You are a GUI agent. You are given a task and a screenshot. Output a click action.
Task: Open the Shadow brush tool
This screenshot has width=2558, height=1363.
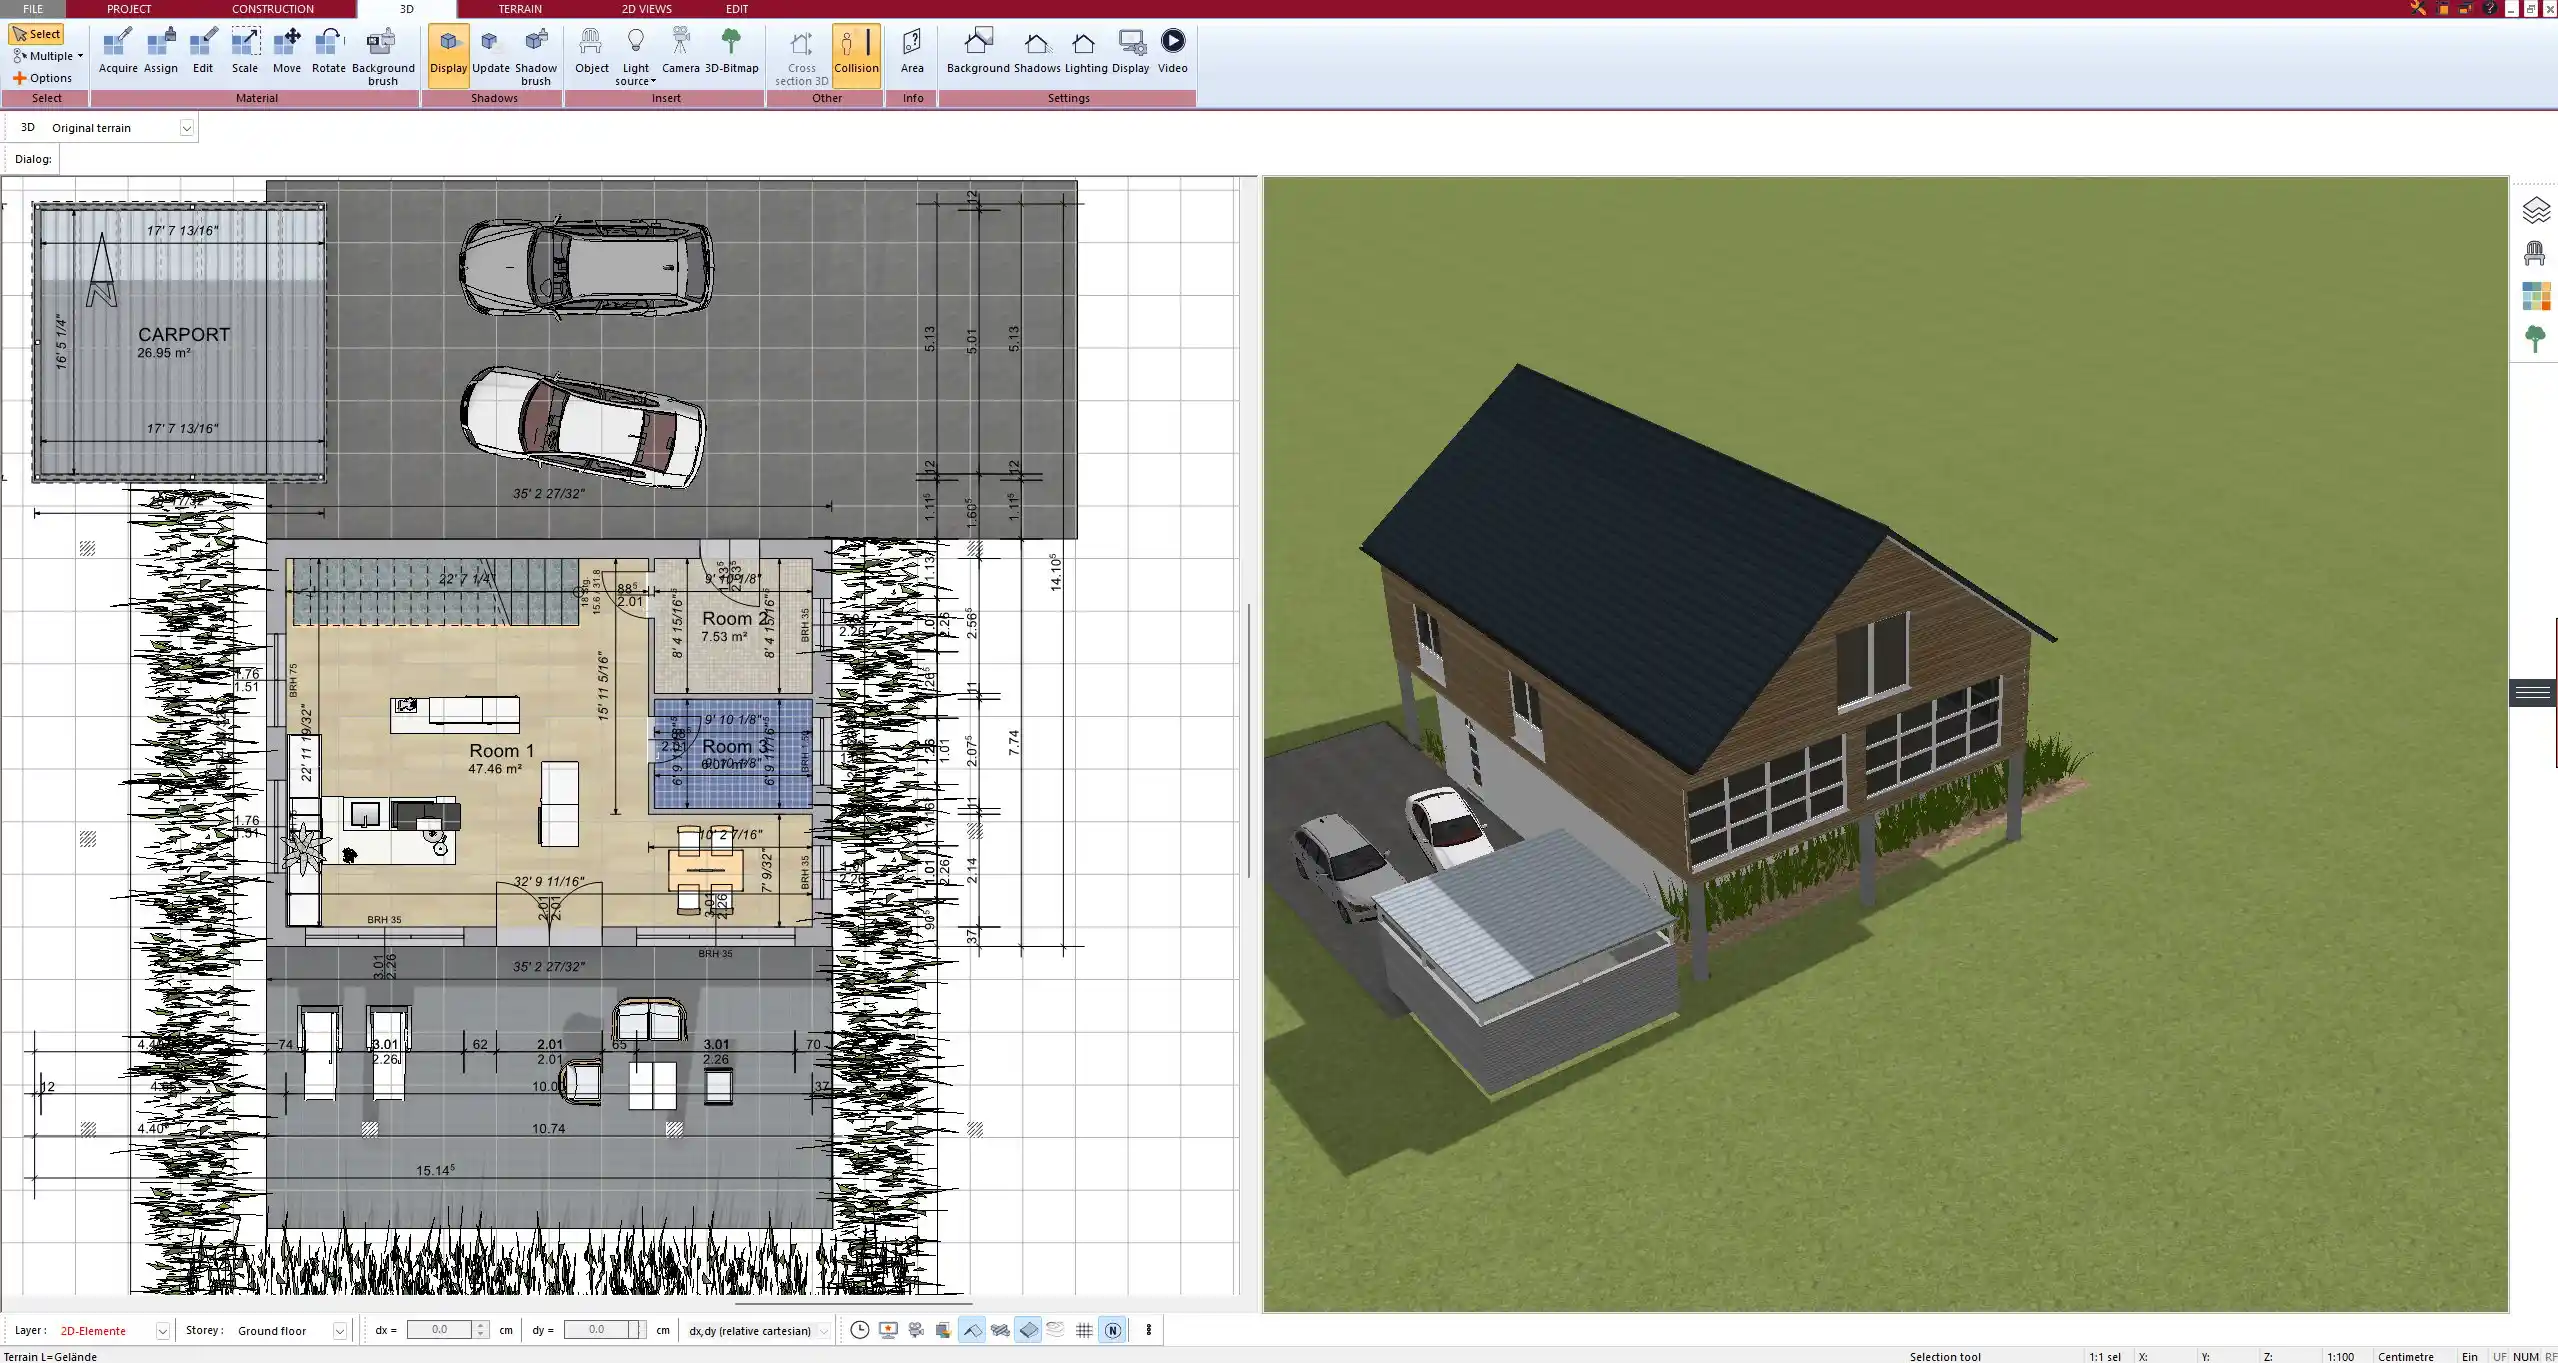(535, 52)
